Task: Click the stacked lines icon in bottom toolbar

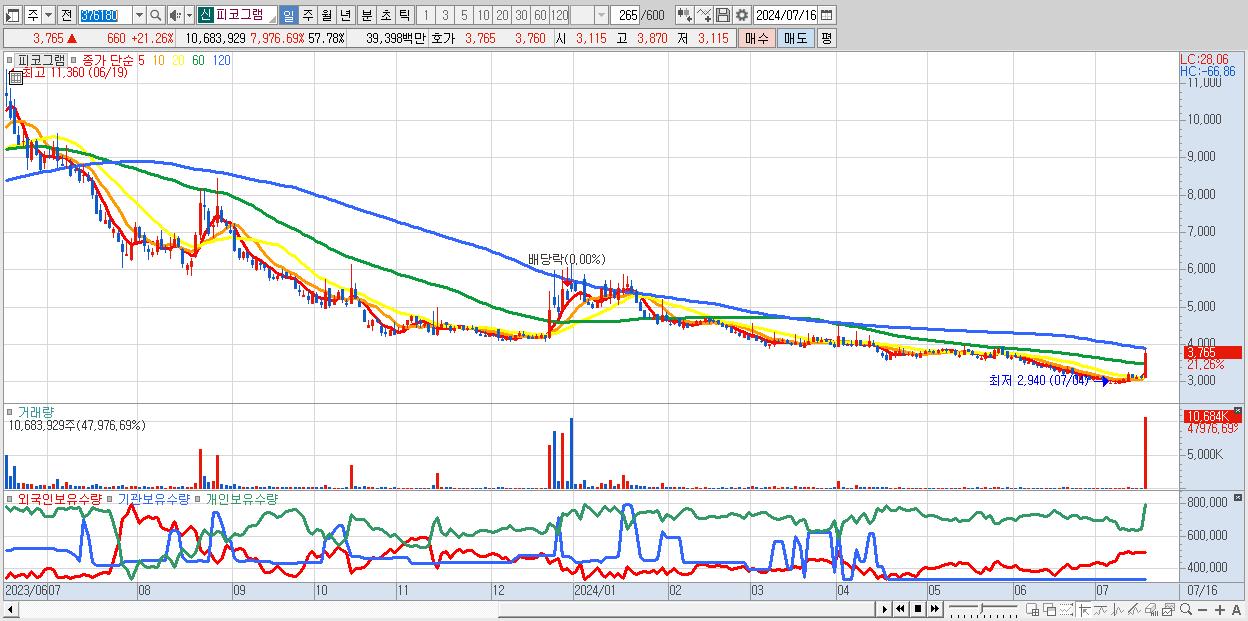Action: 1135,609
